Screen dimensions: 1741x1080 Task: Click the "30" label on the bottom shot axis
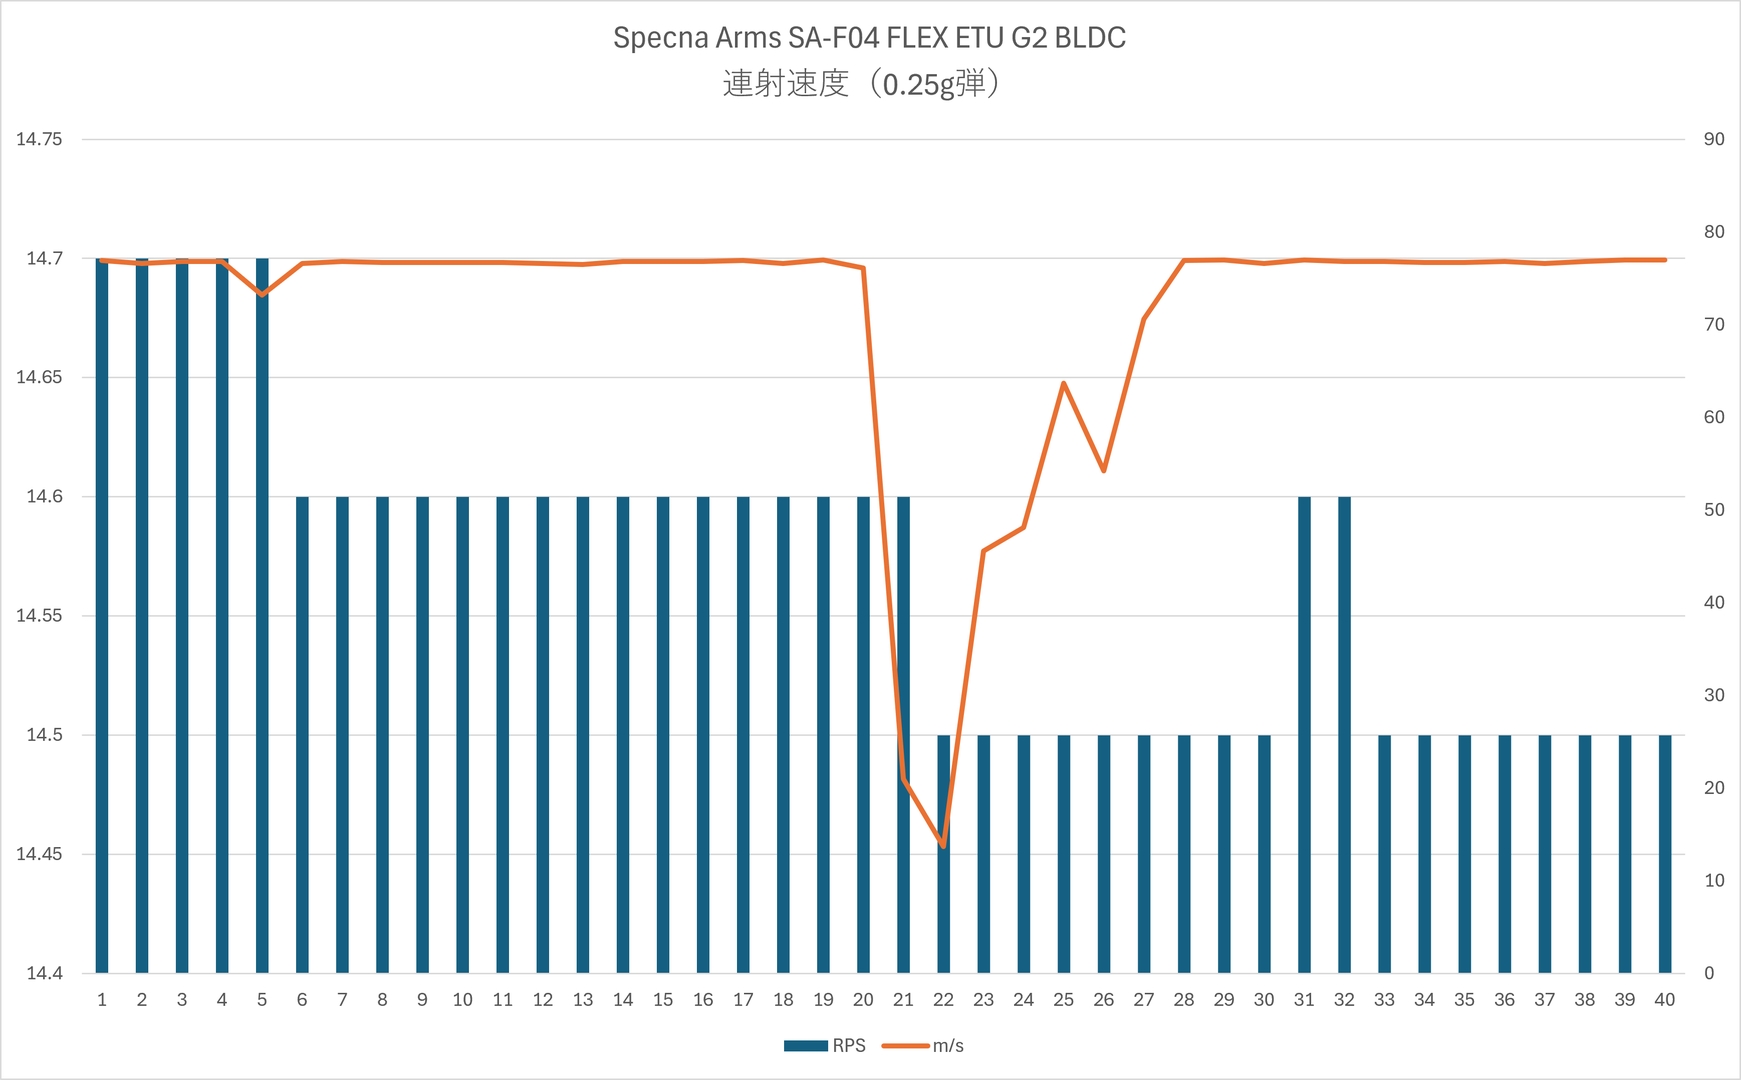(x=1264, y=1000)
